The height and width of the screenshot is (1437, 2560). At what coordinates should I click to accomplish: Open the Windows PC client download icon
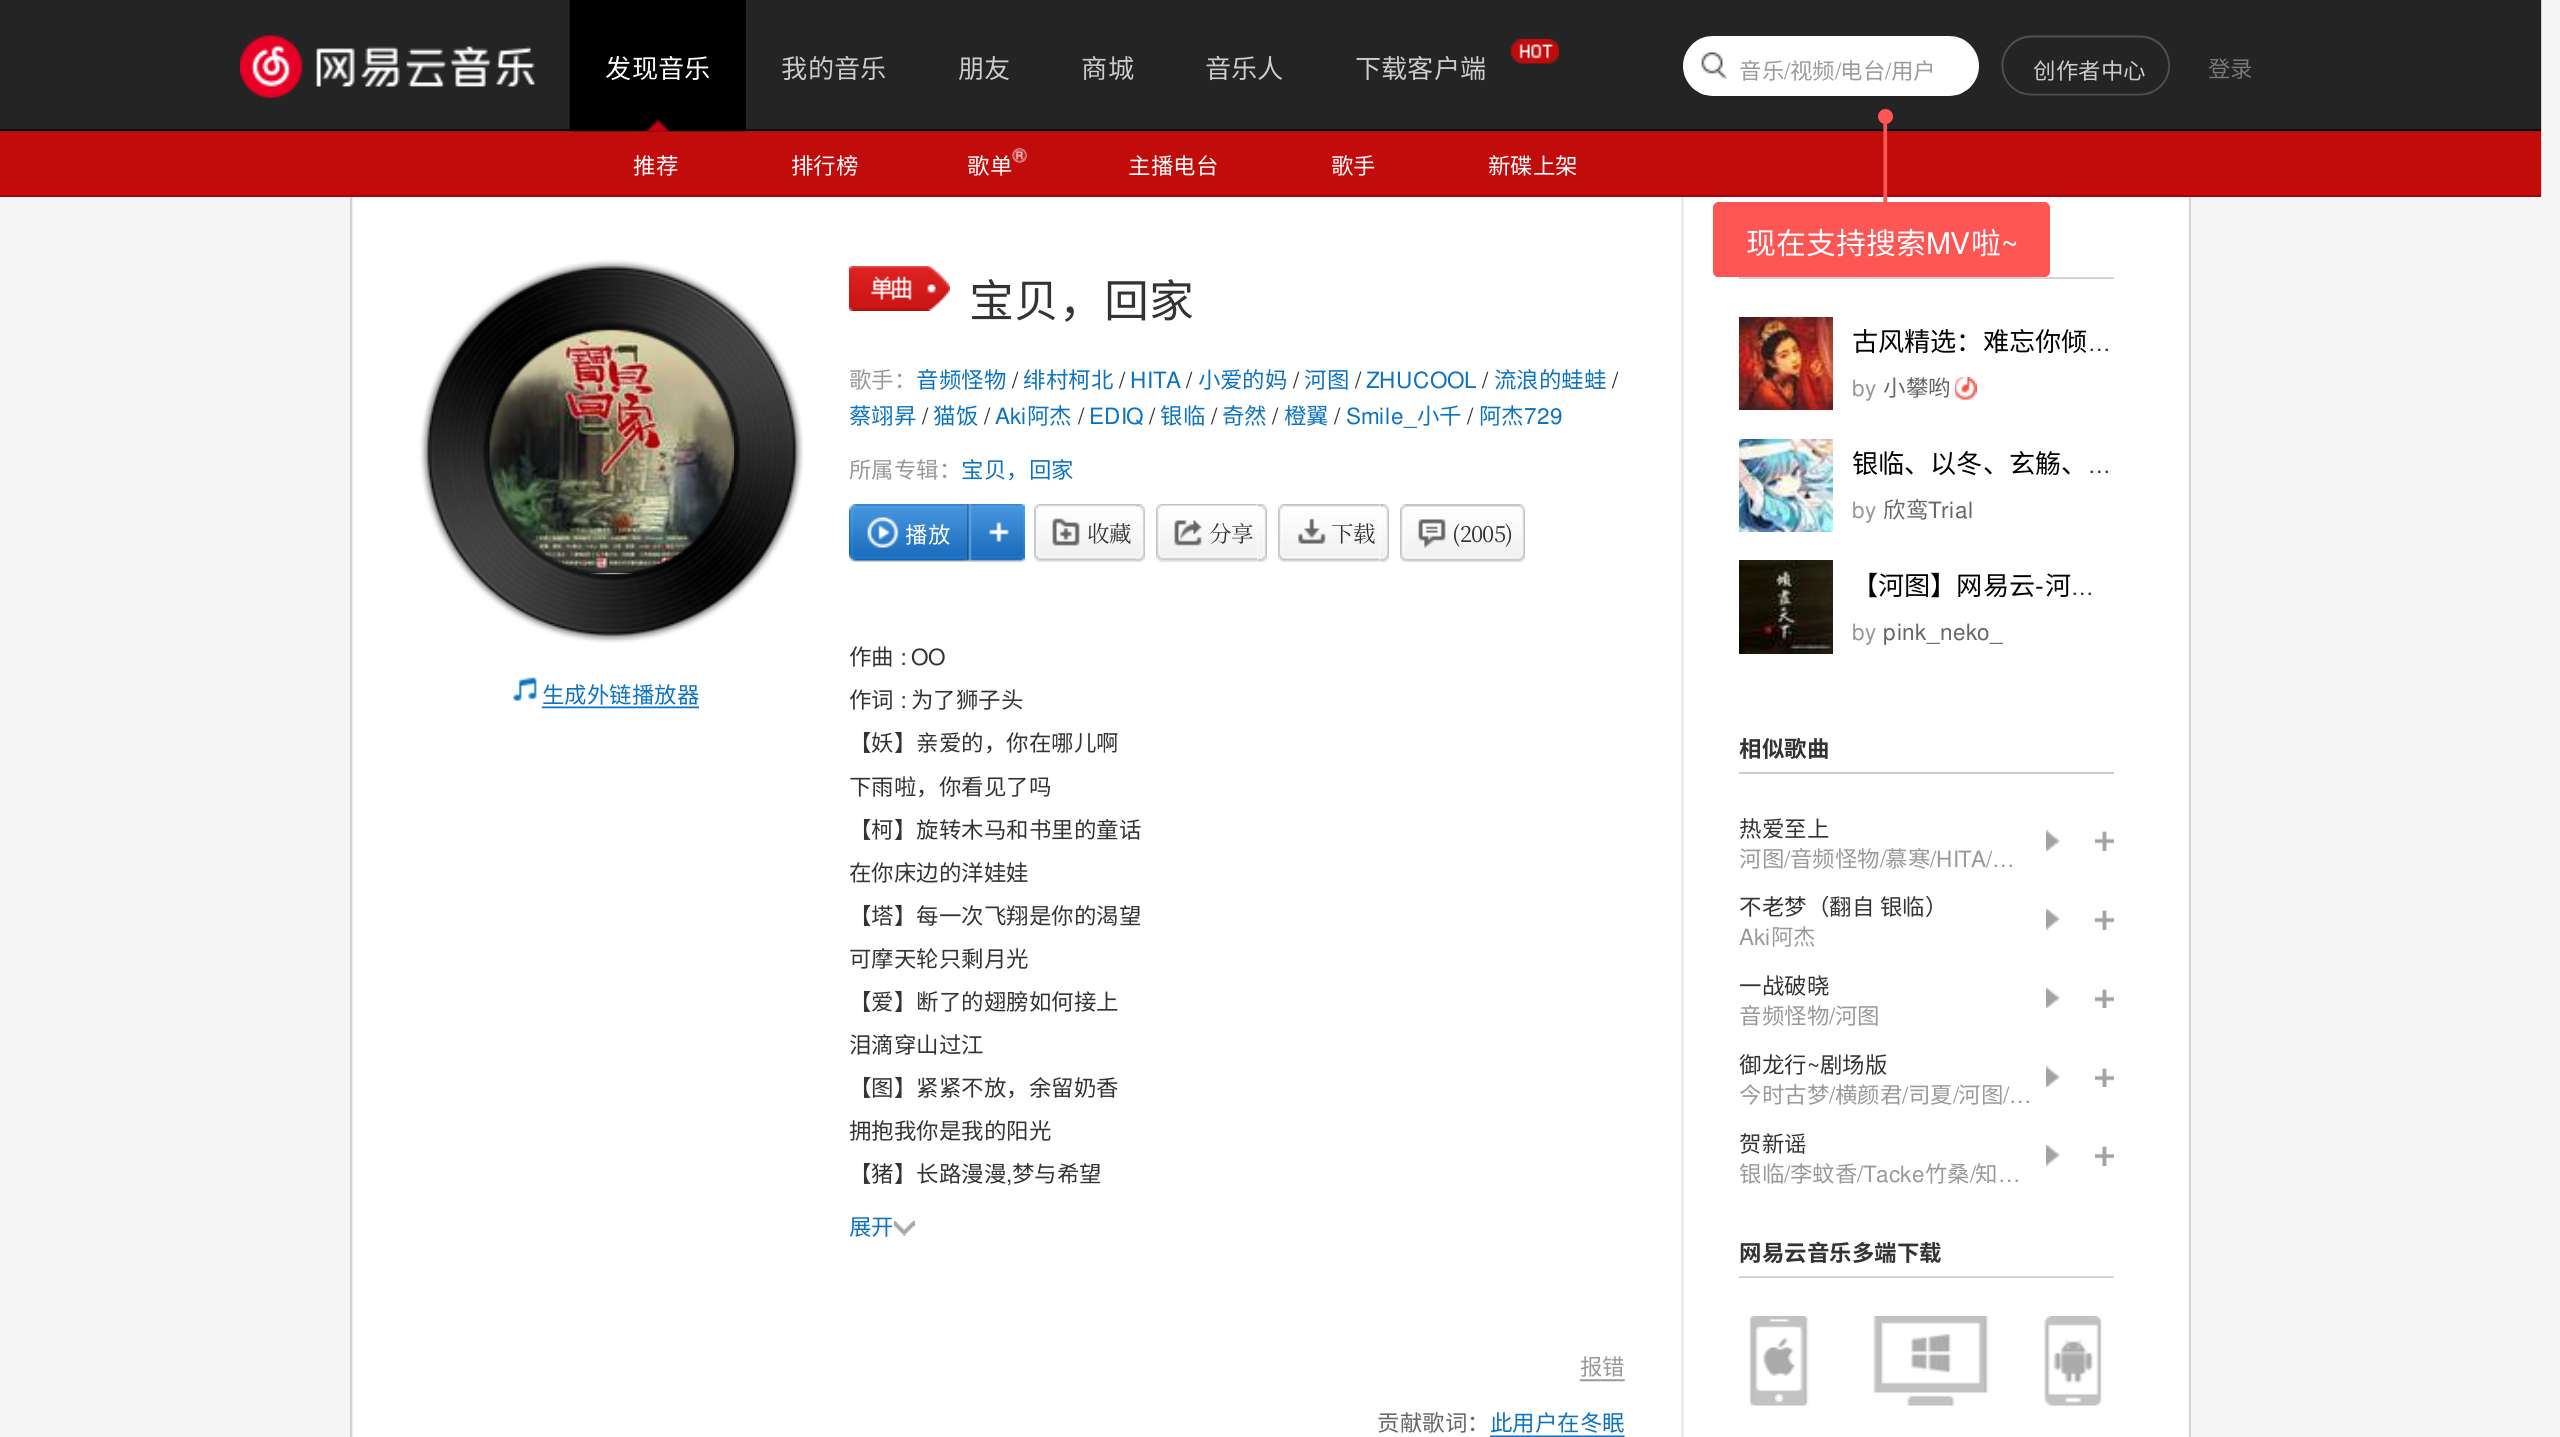[x=1930, y=1360]
